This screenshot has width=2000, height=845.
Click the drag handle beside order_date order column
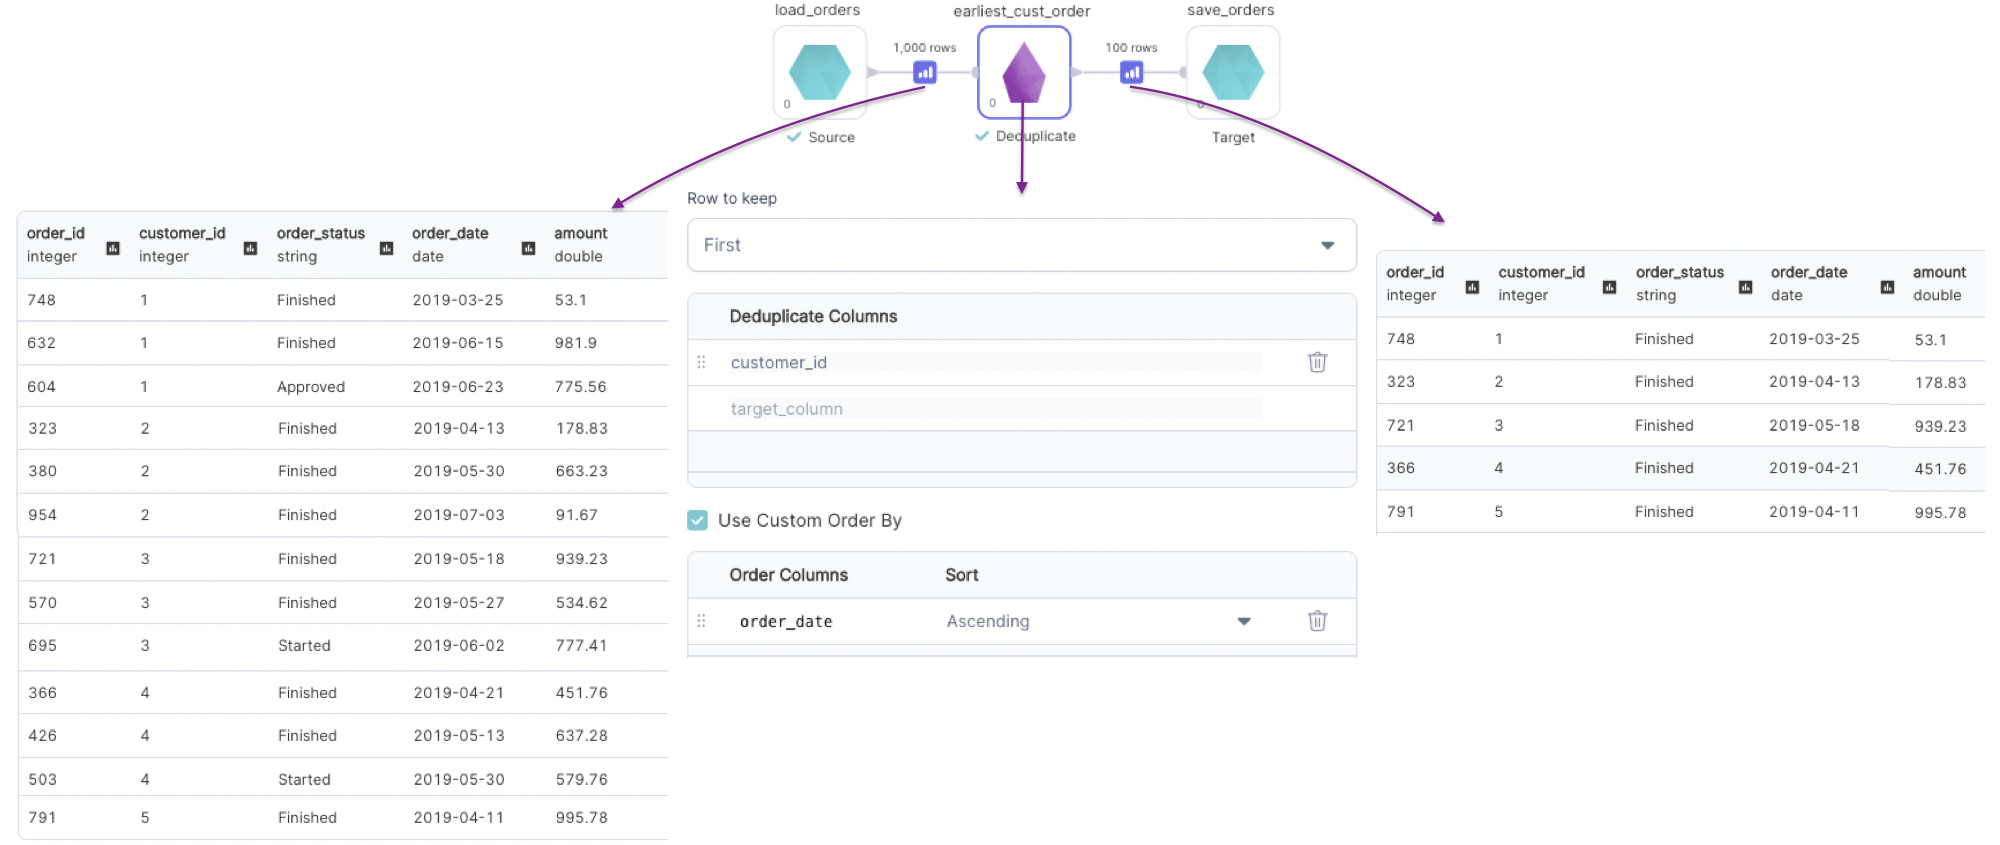pos(702,620)
